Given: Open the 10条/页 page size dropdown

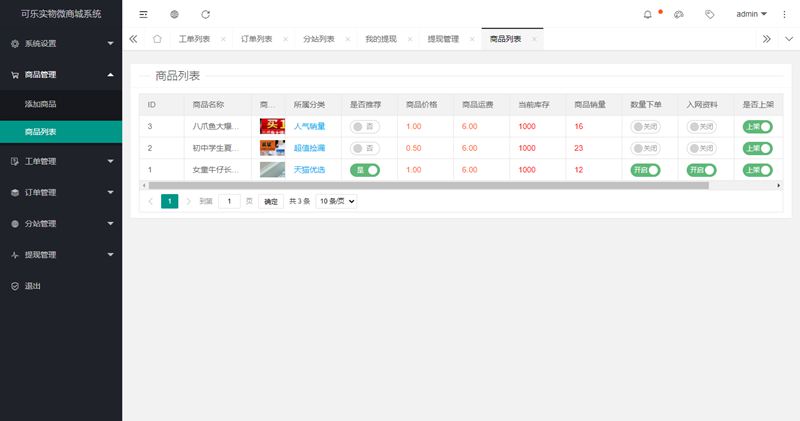Looking at the screenshot, I should (x=336, y=201).
